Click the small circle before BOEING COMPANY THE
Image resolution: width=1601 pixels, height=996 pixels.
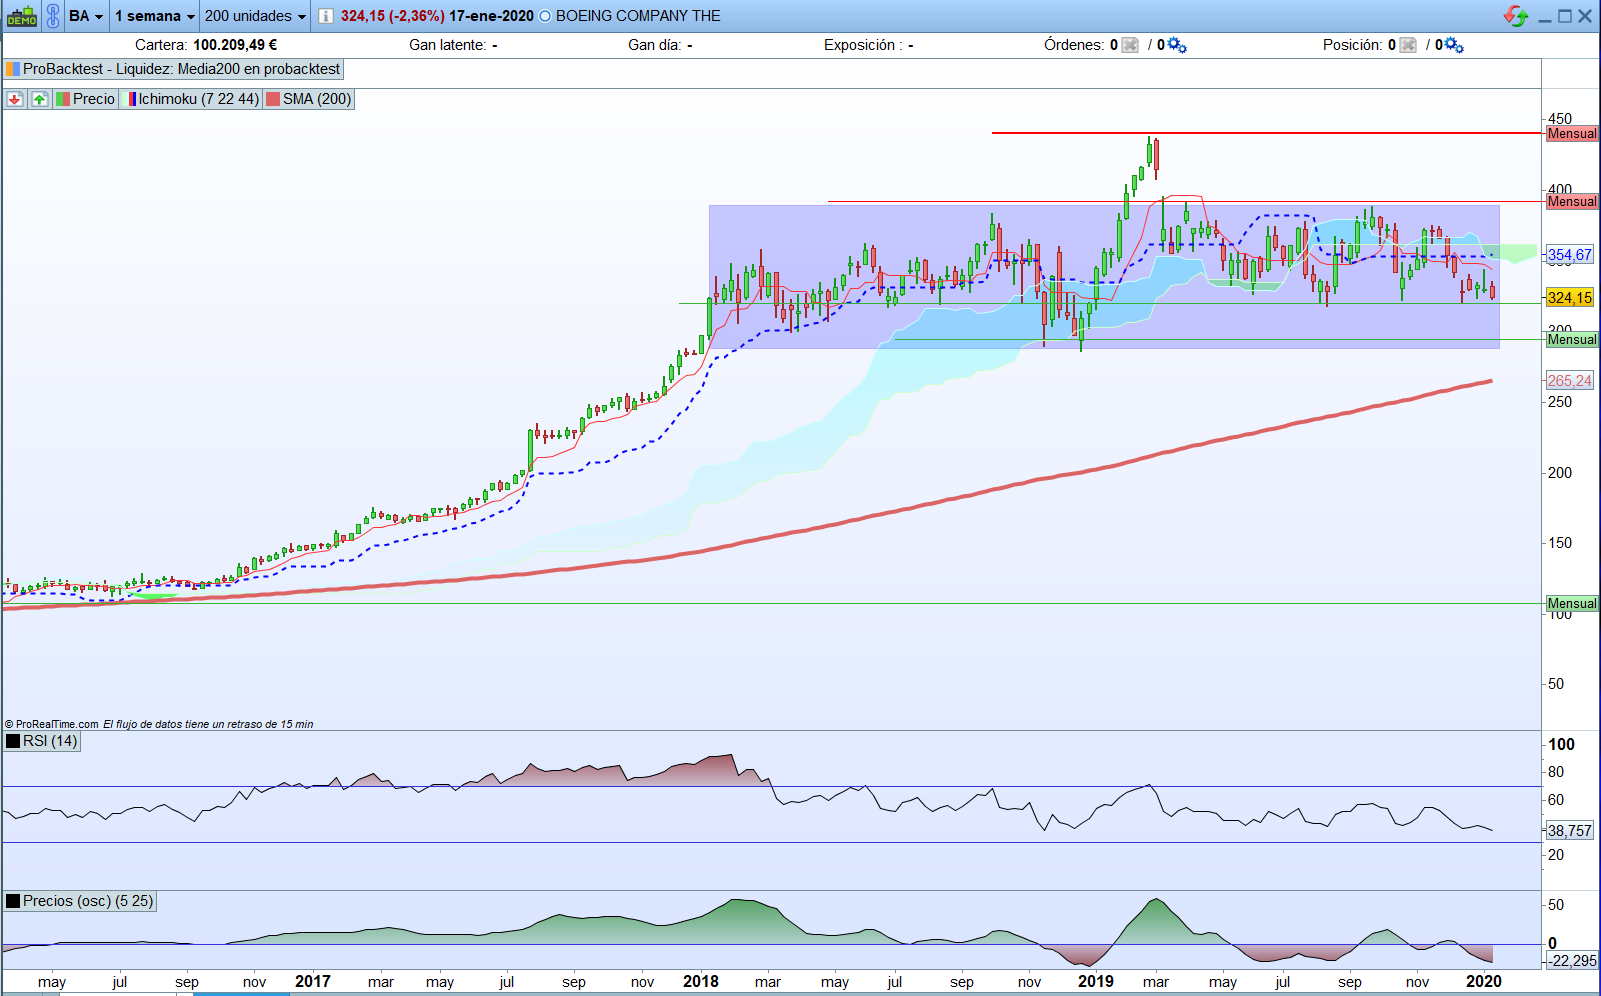pos(545,16)
